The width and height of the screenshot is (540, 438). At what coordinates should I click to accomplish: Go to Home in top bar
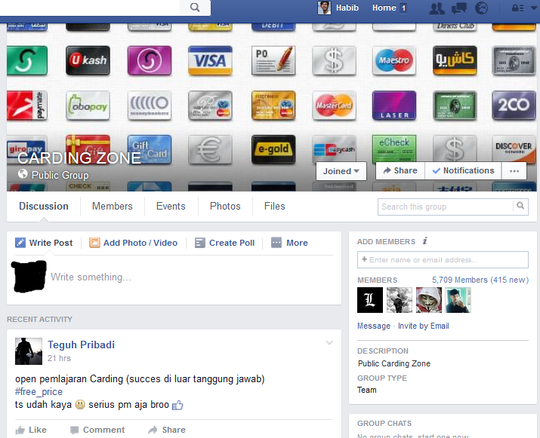pos(384,8)
